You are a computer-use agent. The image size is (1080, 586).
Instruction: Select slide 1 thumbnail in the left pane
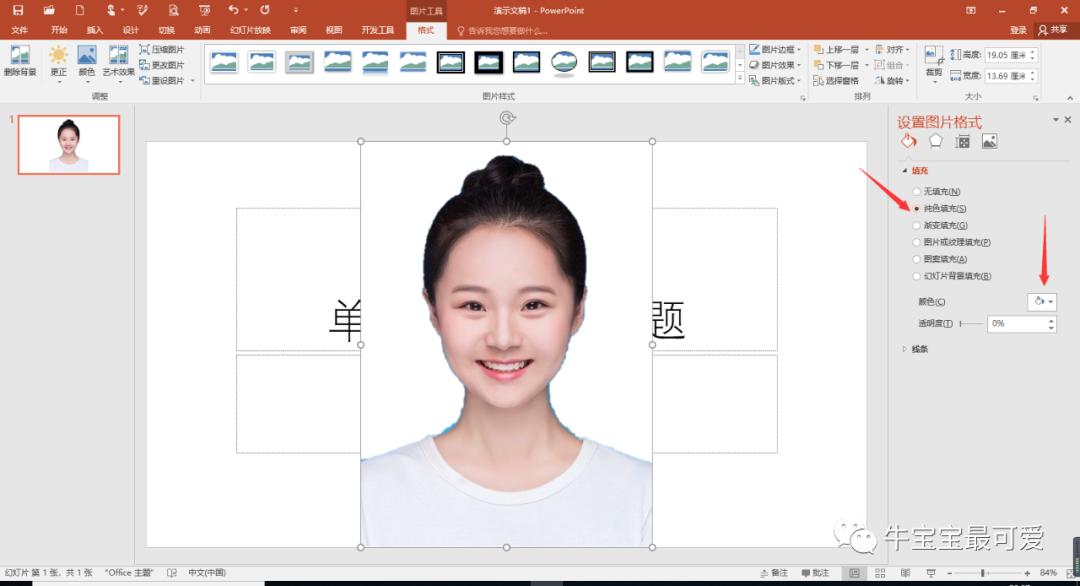pos(67,144)
